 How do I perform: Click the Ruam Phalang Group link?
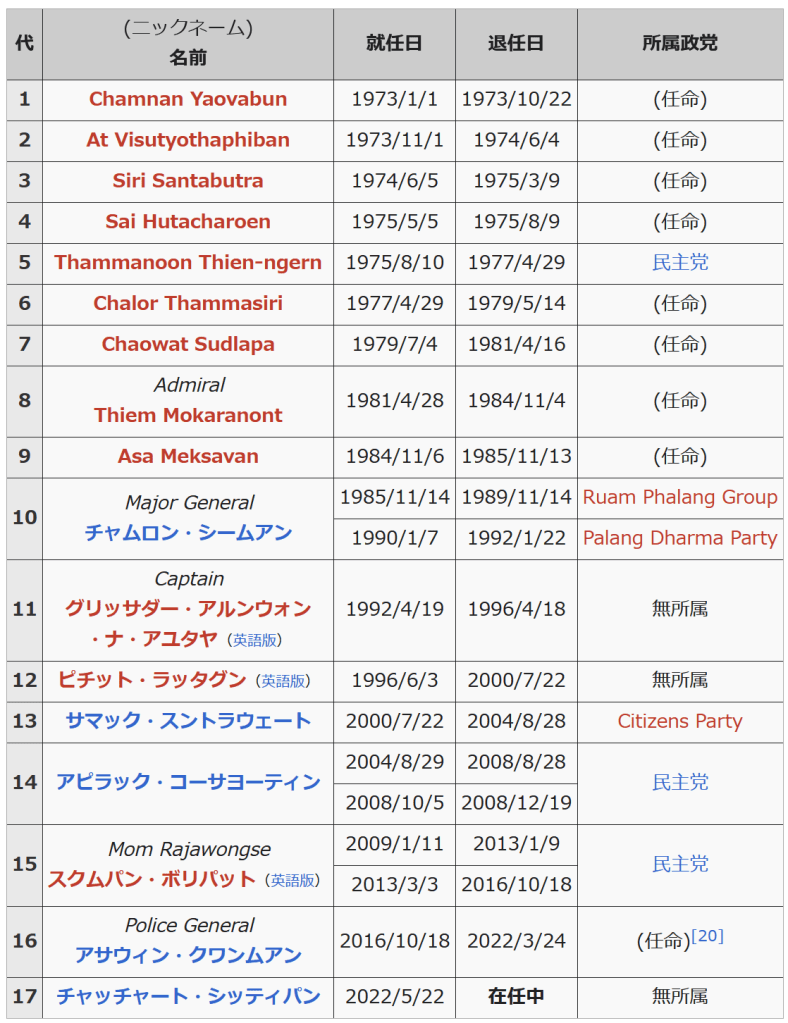(680, 497)
